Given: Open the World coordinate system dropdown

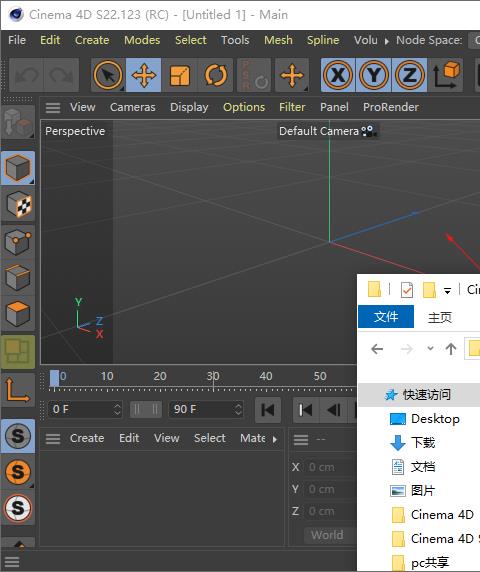Looking at the screenshot, I should [x=330, y=535].
